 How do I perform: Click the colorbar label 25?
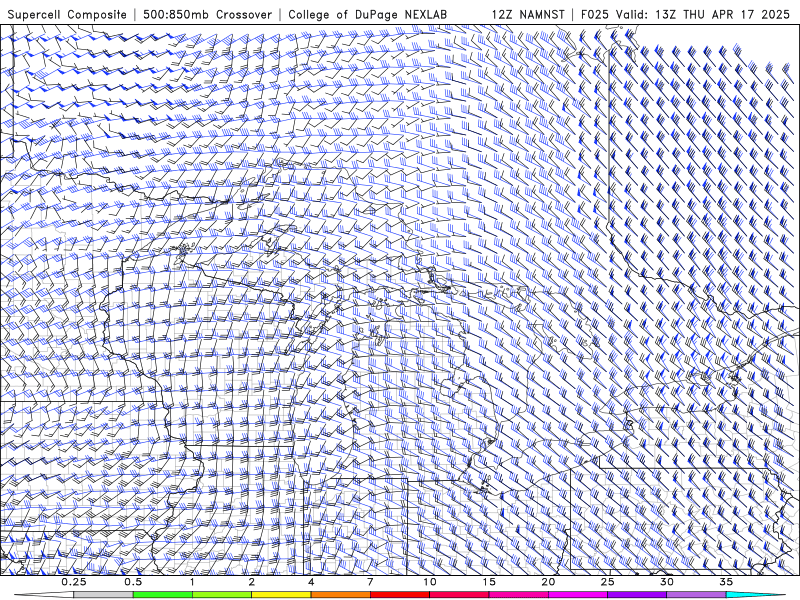pyautogui.click(x=607, y=582)
